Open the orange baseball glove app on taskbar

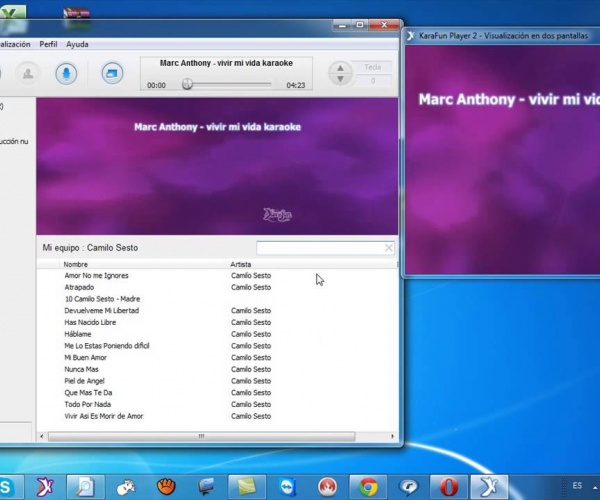pos(166,487)
